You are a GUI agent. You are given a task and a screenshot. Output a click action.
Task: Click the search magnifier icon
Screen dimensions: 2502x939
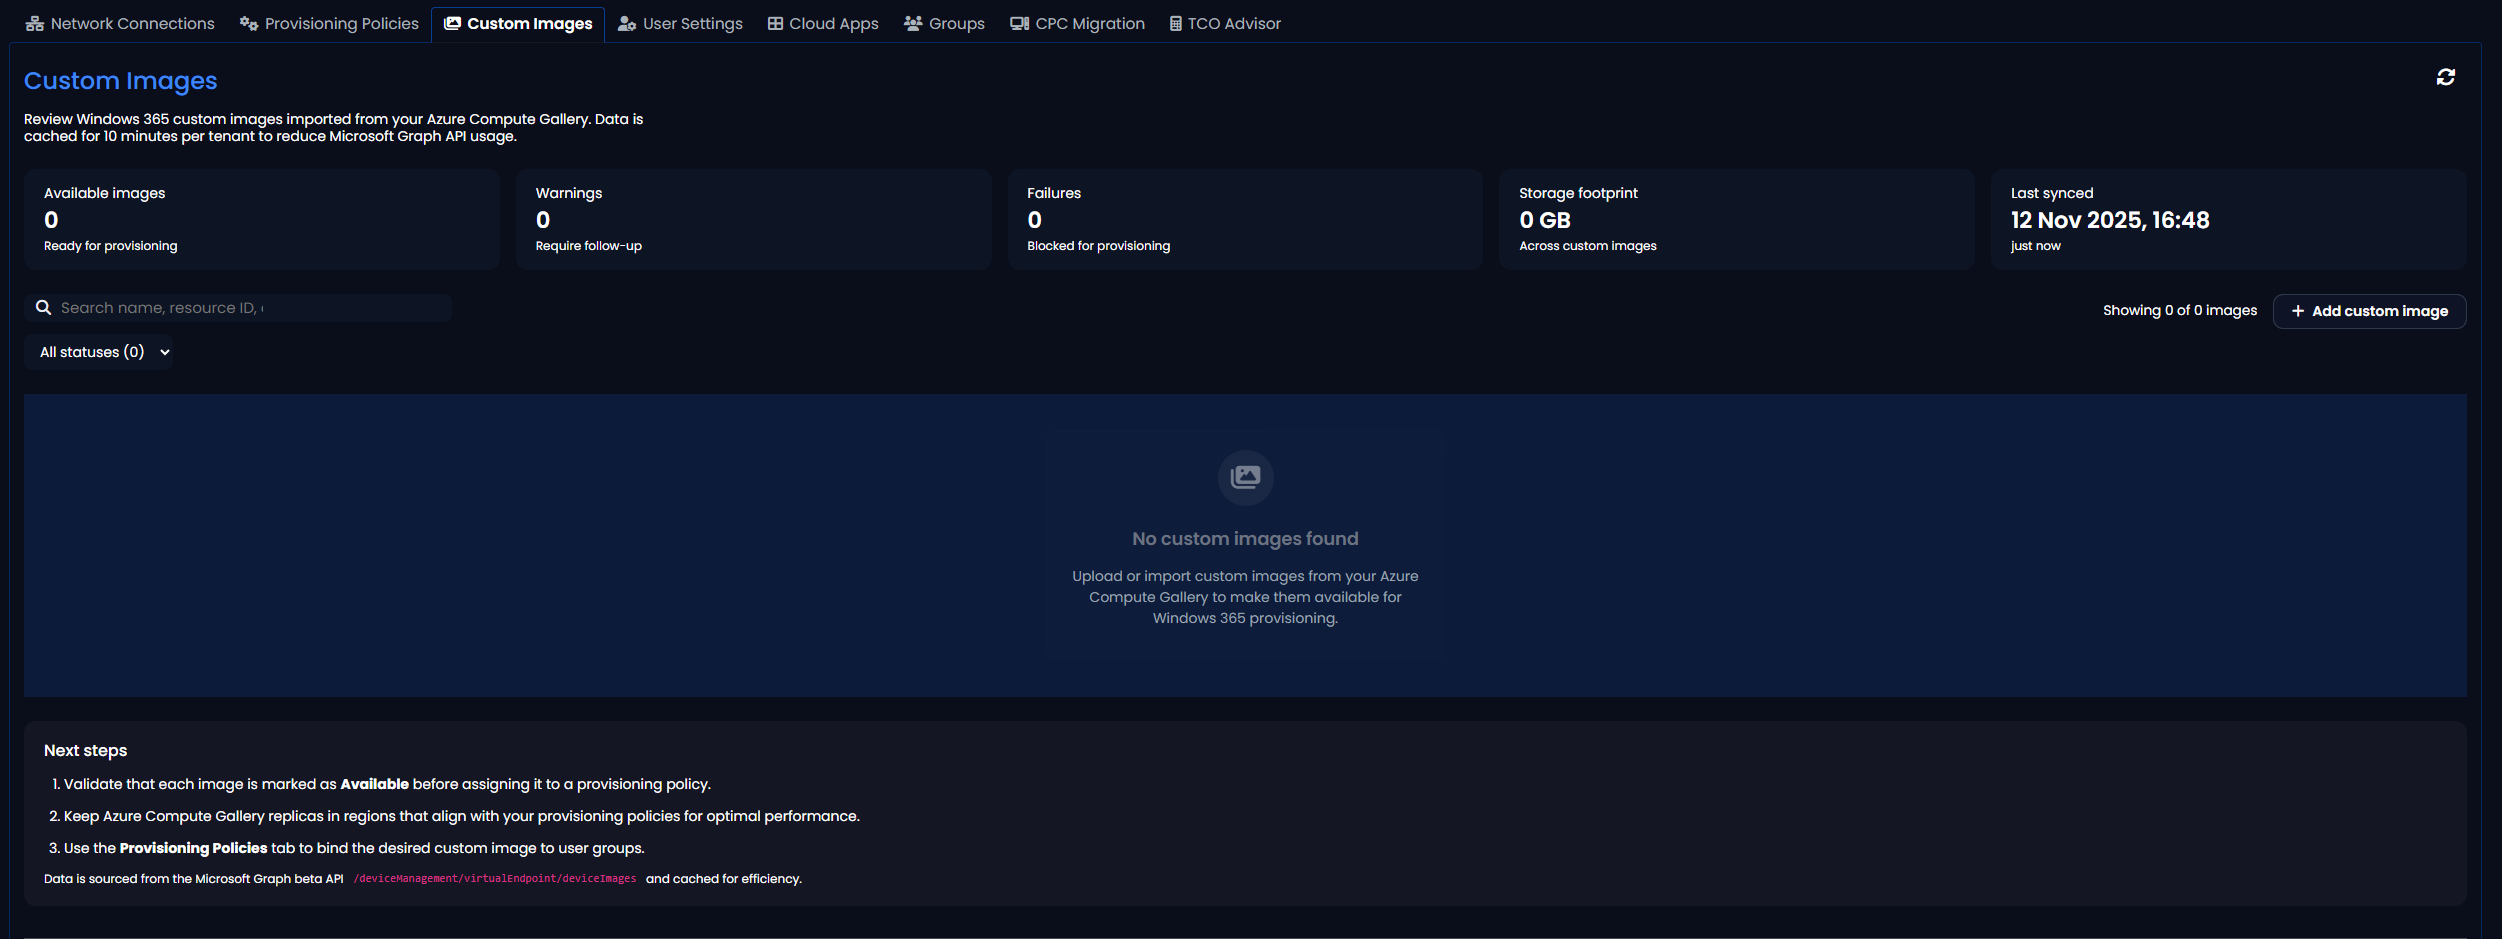point(43,307)
